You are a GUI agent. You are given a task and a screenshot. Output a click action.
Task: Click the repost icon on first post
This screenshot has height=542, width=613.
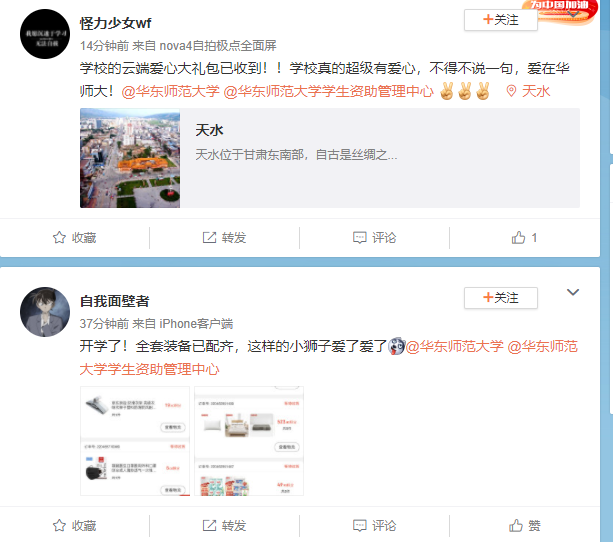coord(209,237)
